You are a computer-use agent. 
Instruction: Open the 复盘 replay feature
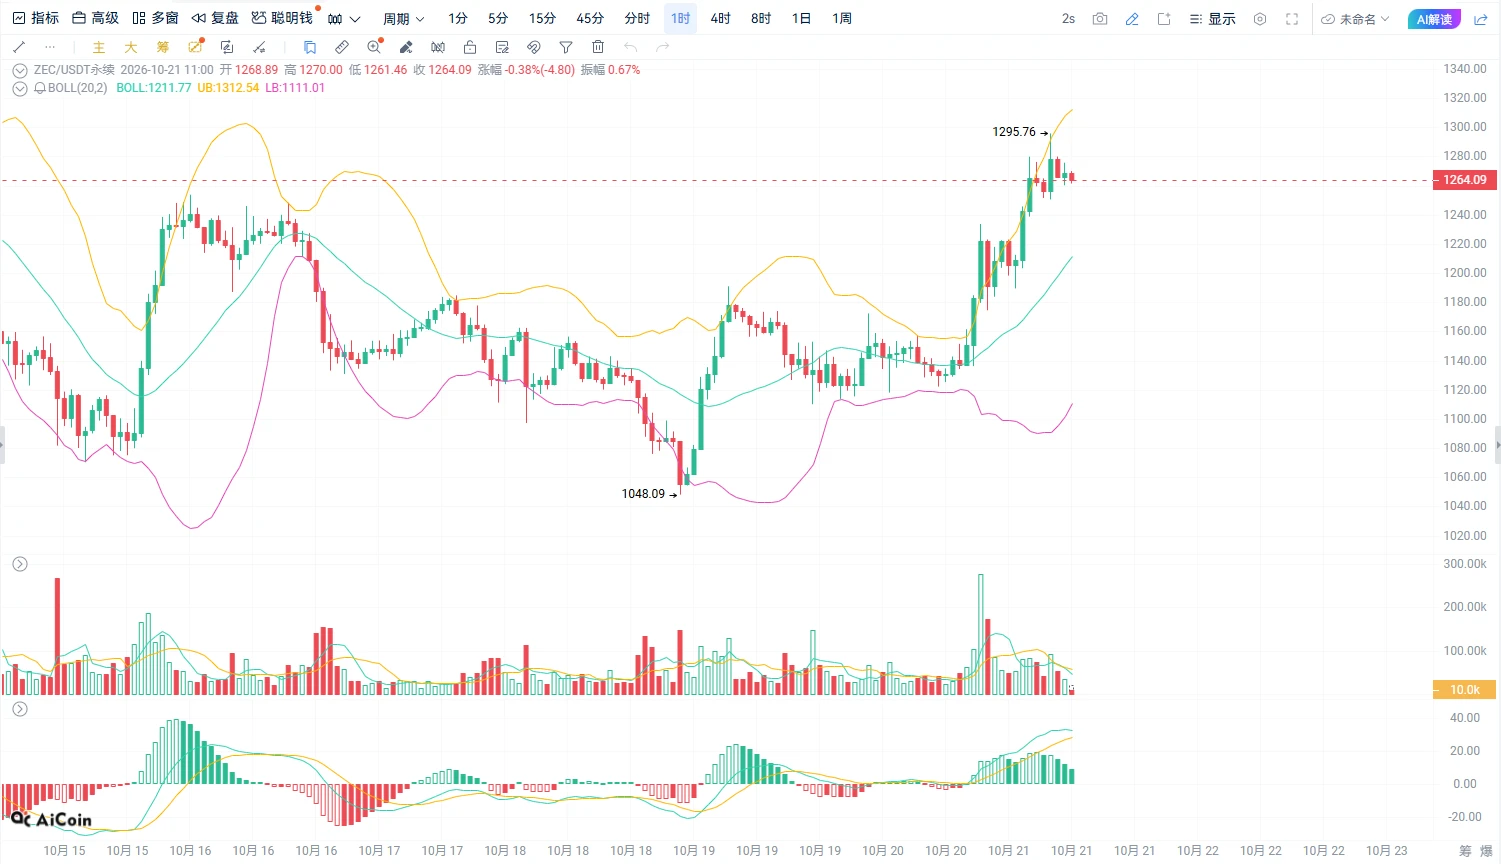(x=215, y=19)
